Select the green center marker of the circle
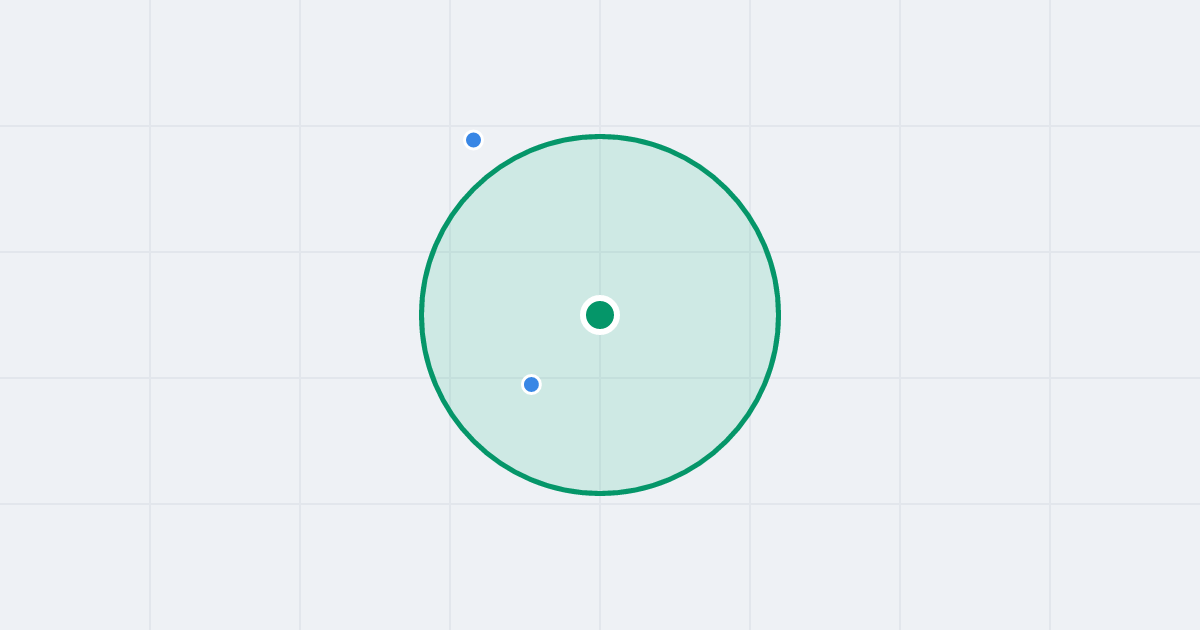1200x630 pixels. (x=600, y=315)
